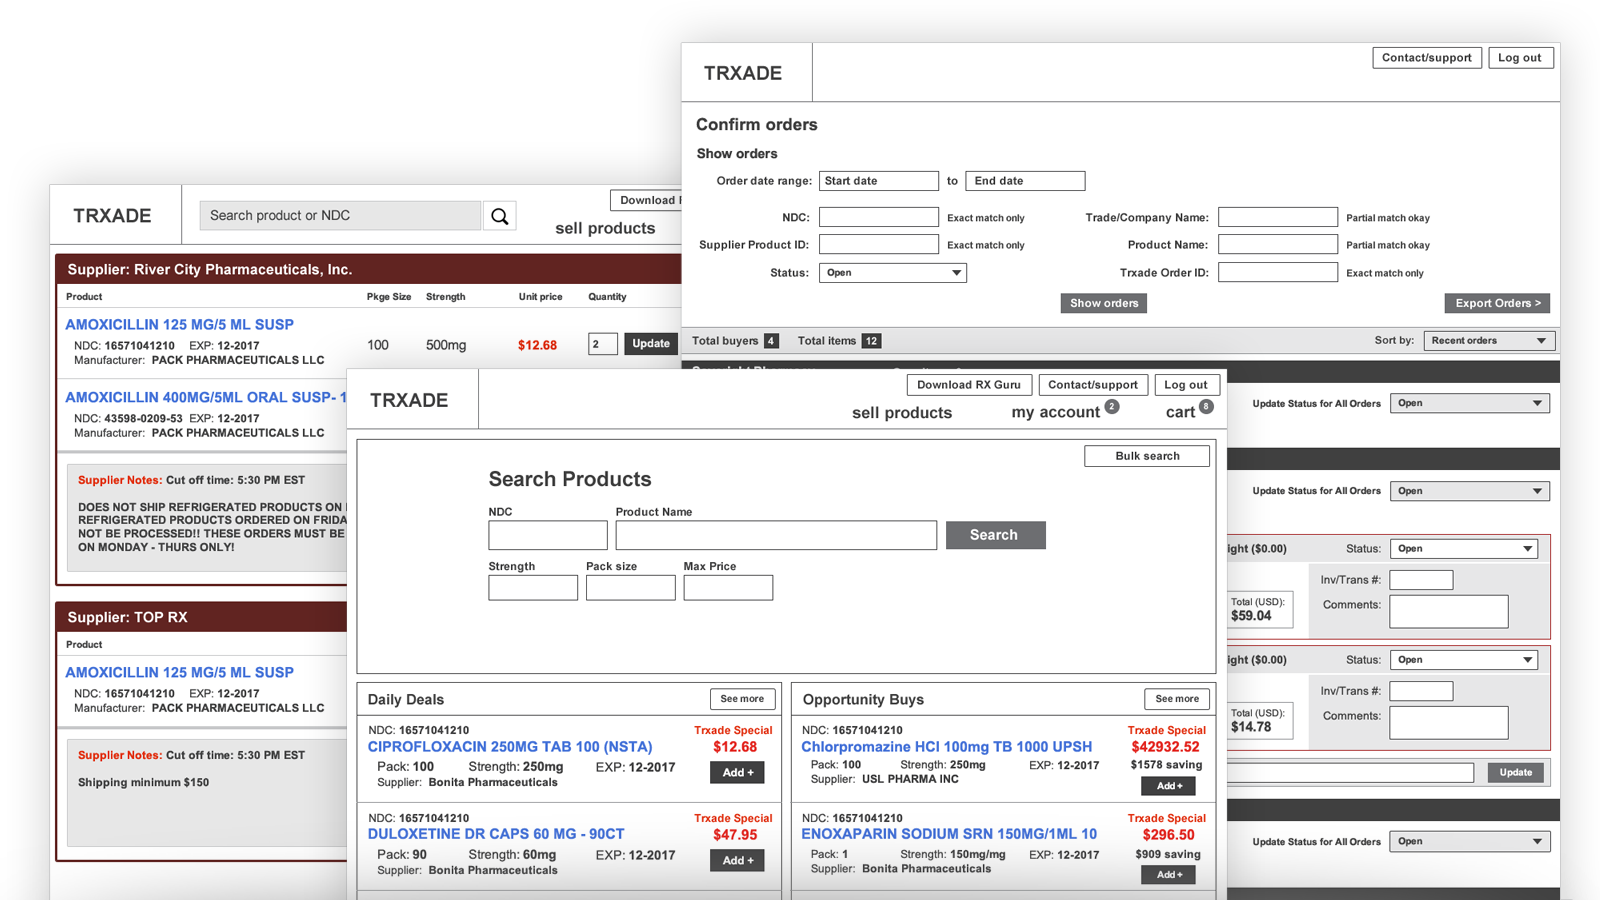Open DULOXETINE DR CAPS 60 MG link

496,834
